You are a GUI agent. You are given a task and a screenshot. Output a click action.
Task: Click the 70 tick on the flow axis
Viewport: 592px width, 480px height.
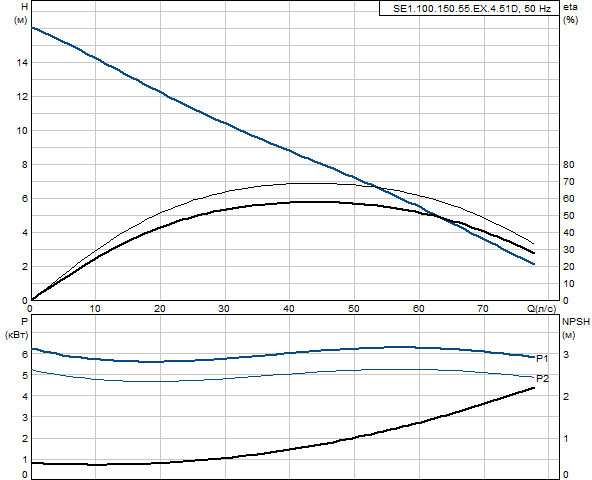point(483,309)
